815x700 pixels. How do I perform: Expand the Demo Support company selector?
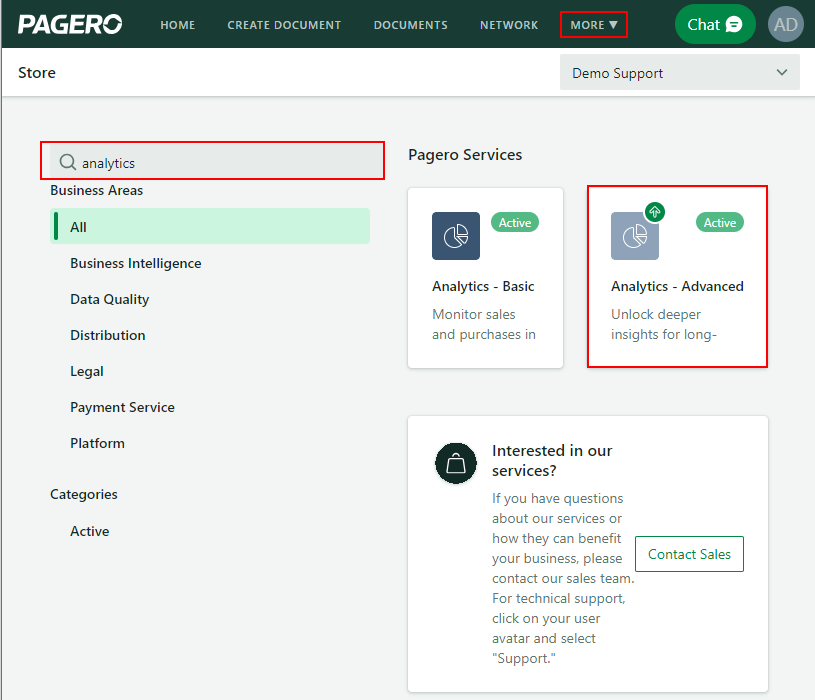pyautogui.click(x=679, y=73)
